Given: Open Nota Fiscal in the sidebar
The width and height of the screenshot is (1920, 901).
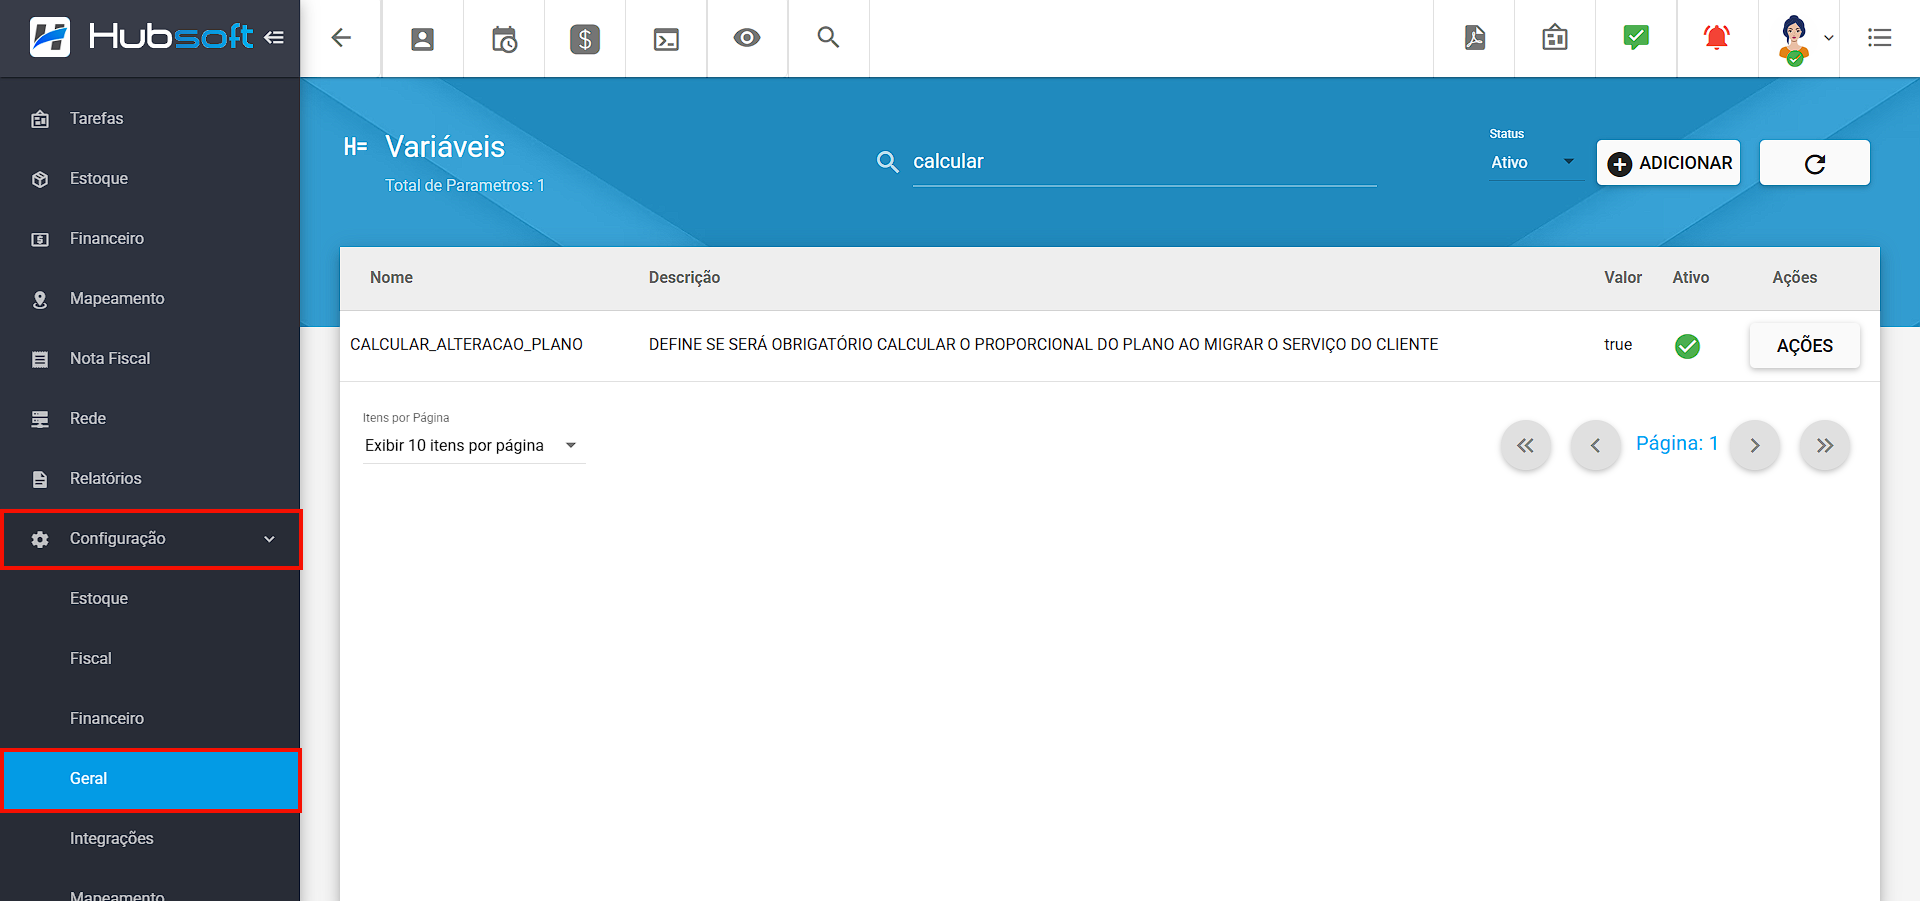Looking at the screenshot, I should coord(150,358).
